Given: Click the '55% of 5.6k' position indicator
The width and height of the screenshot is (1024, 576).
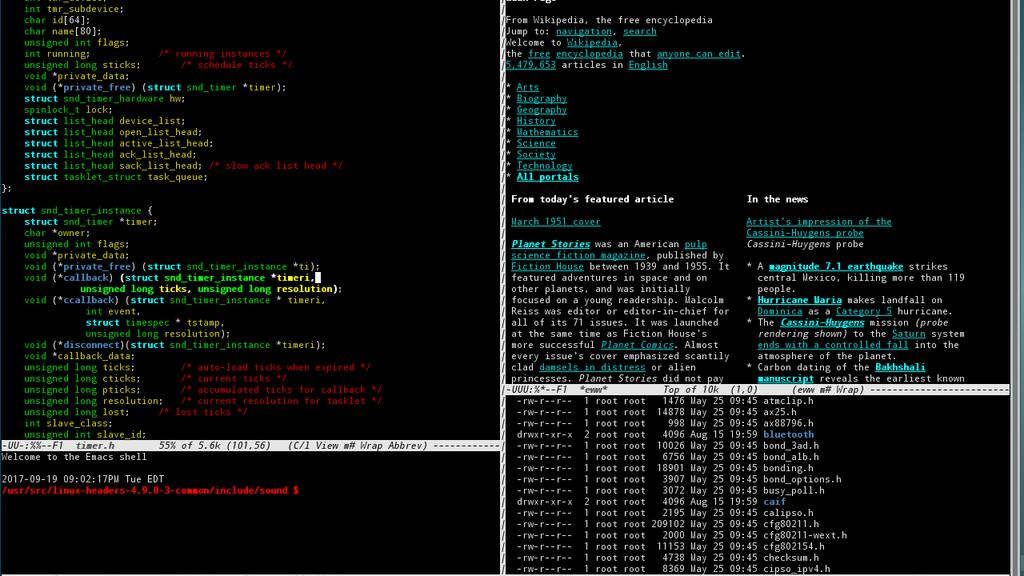Looking at the screenshot, I should click(x=189, y=445).
